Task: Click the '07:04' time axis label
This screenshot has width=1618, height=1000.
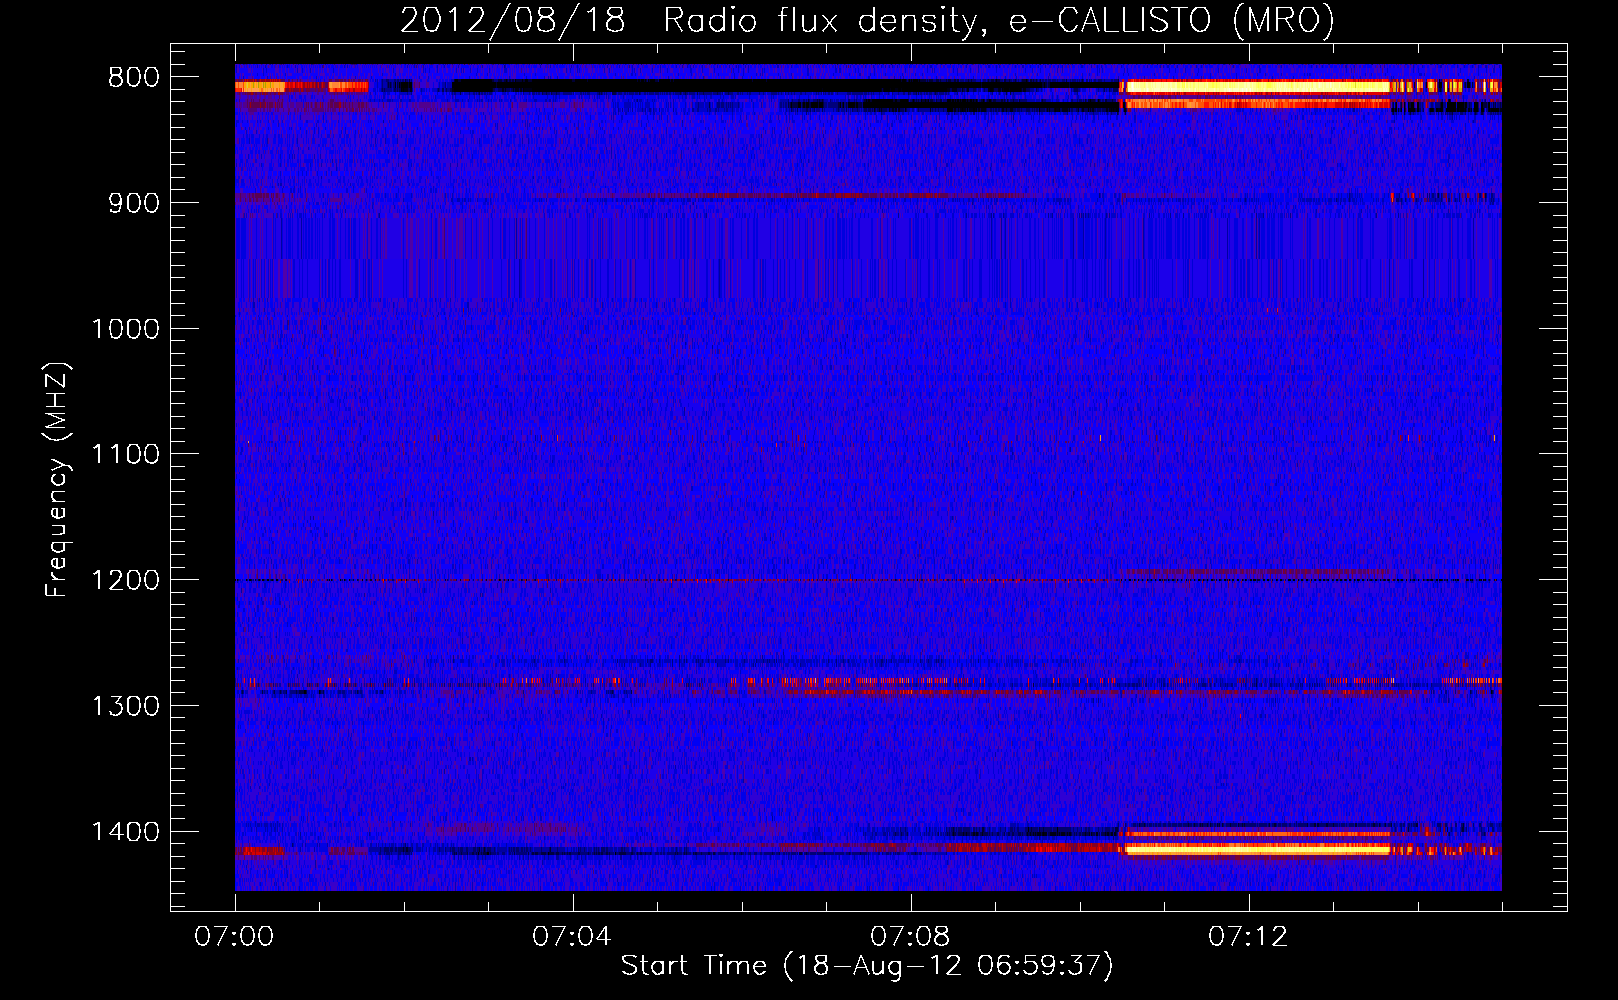Action: tap(572, 937)
